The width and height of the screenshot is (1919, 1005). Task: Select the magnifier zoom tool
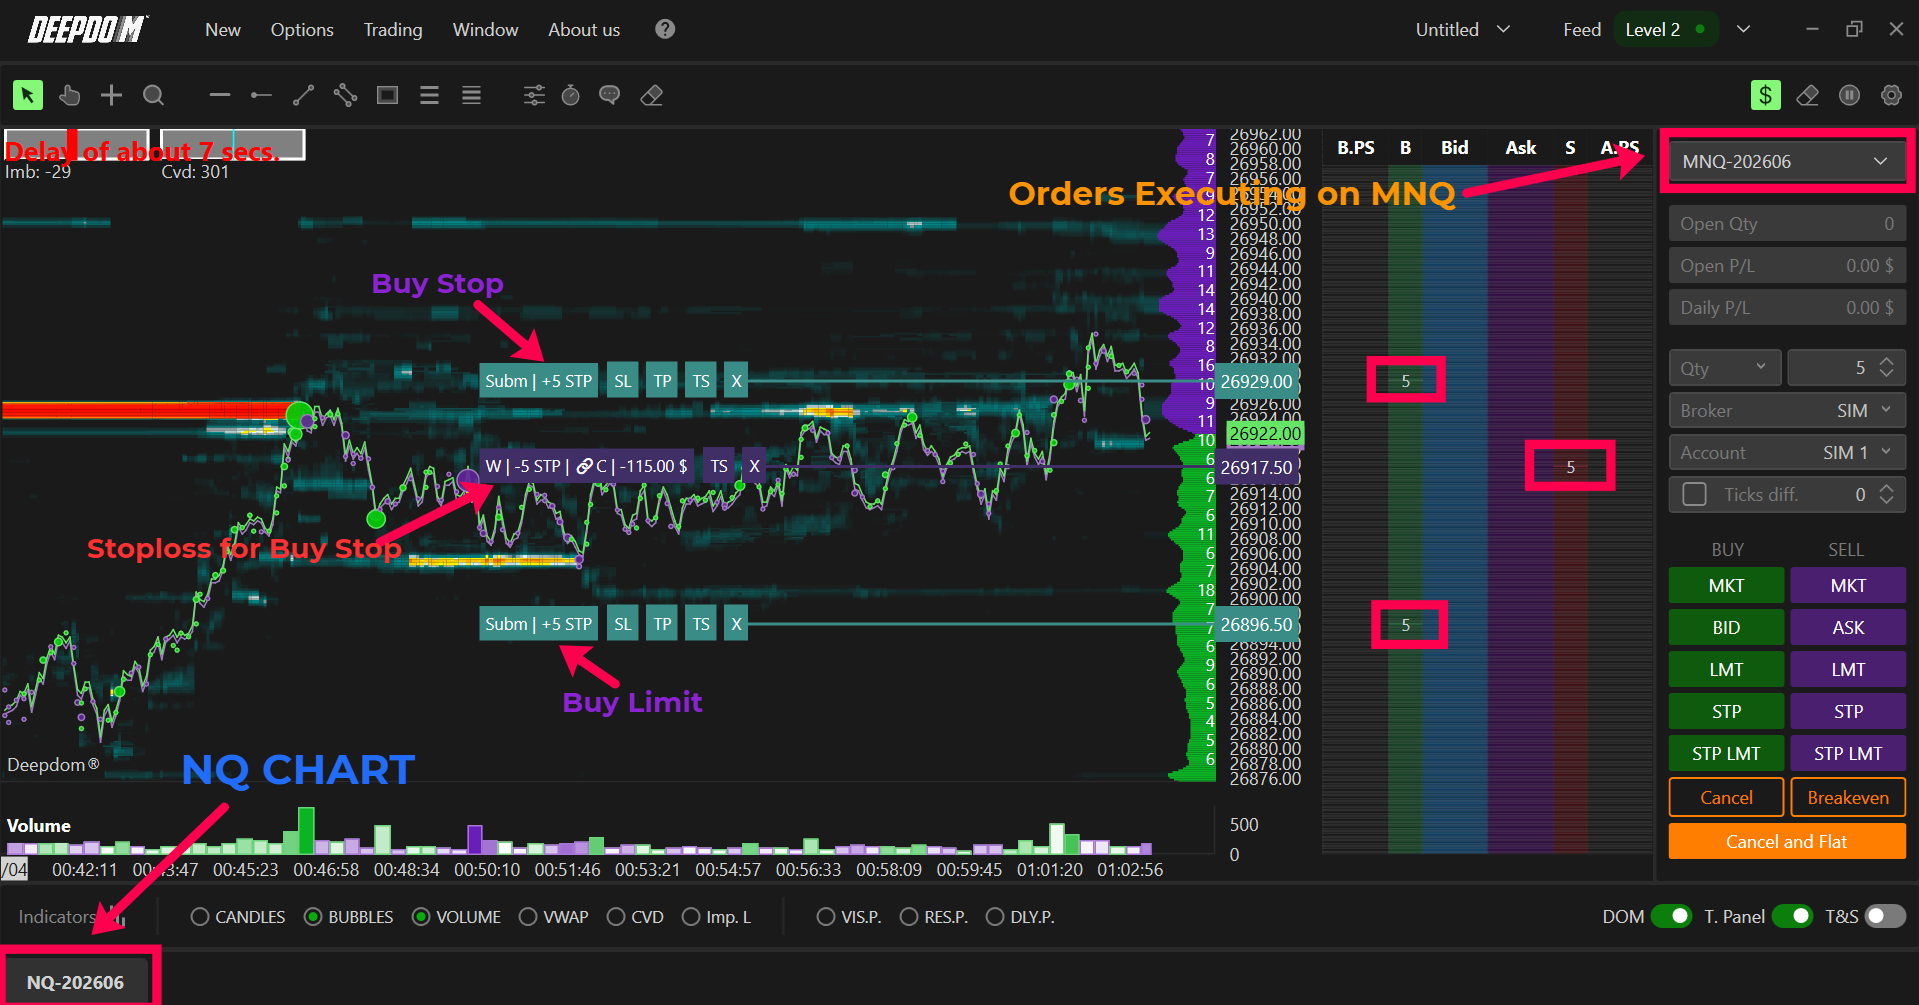click(x=153, y=95)
